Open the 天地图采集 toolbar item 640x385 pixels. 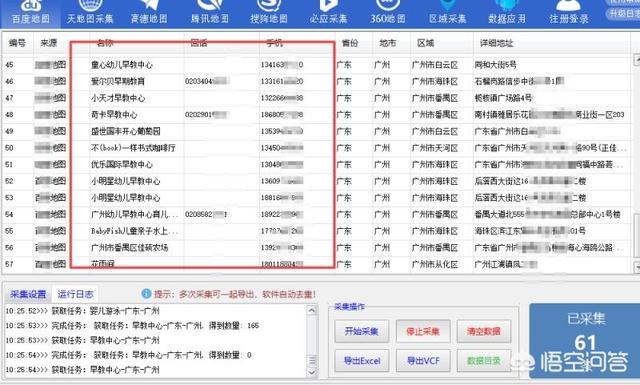(90, 12)
